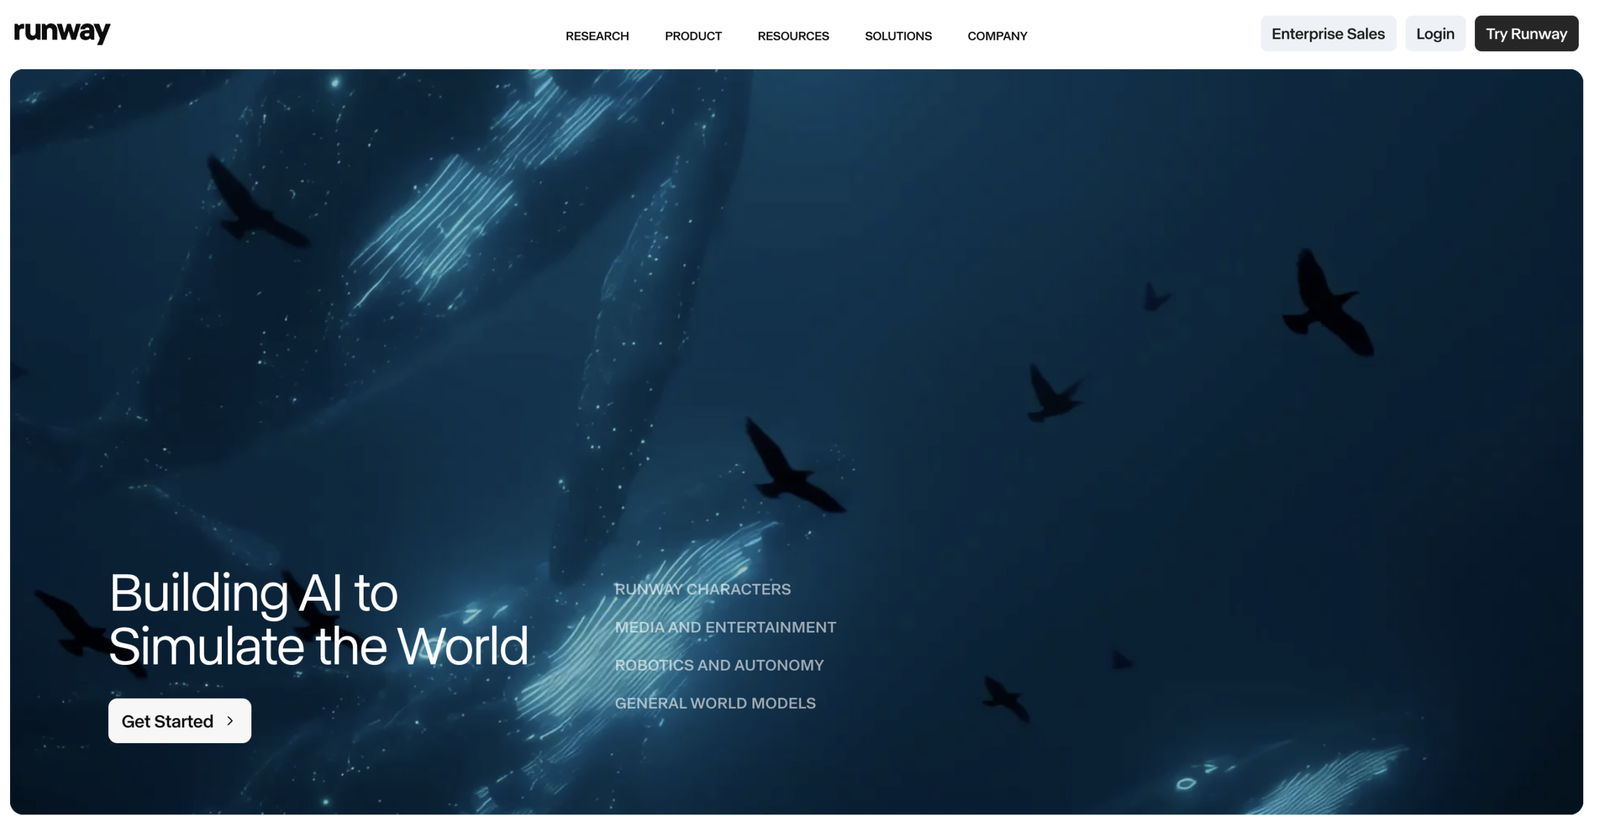Screen dimensions: 1600x828
Task: Open the Company menu item
Action: [997, 36]
